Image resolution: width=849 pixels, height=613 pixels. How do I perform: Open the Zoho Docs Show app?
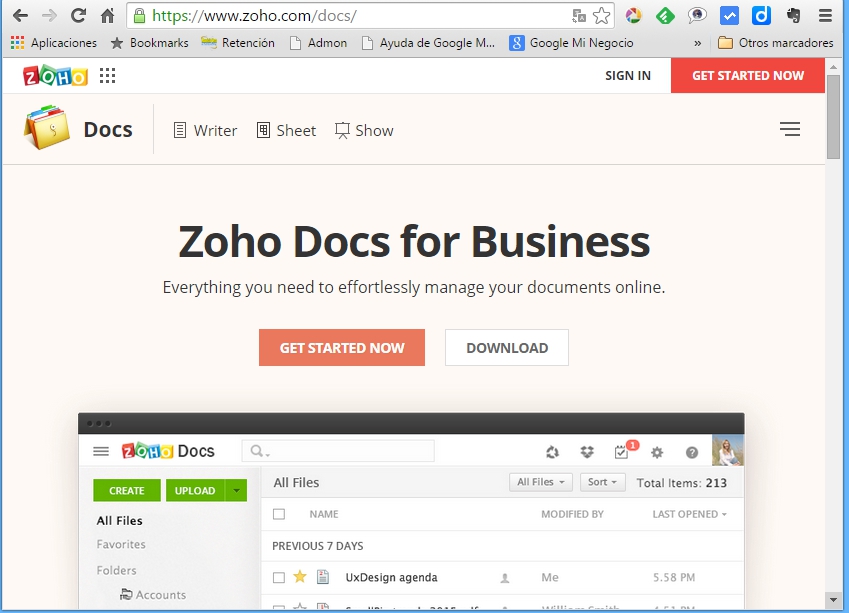coord(364,130)
